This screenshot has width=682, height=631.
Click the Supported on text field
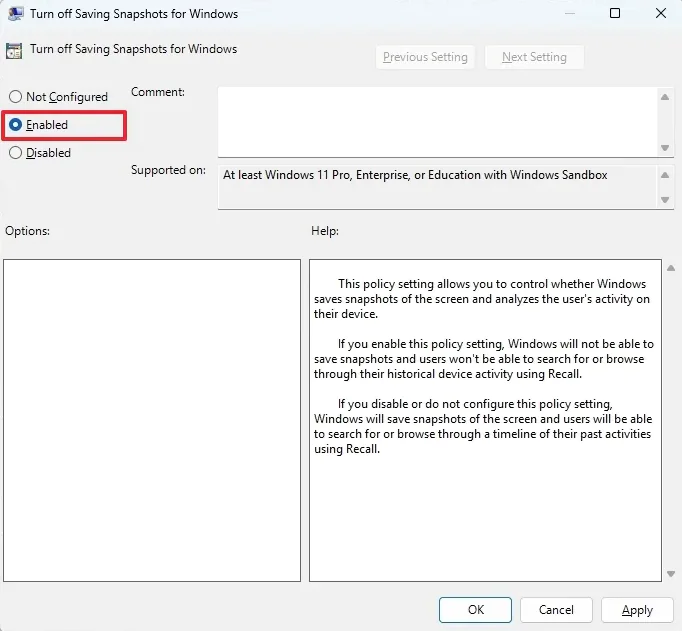tap(438, 187)
